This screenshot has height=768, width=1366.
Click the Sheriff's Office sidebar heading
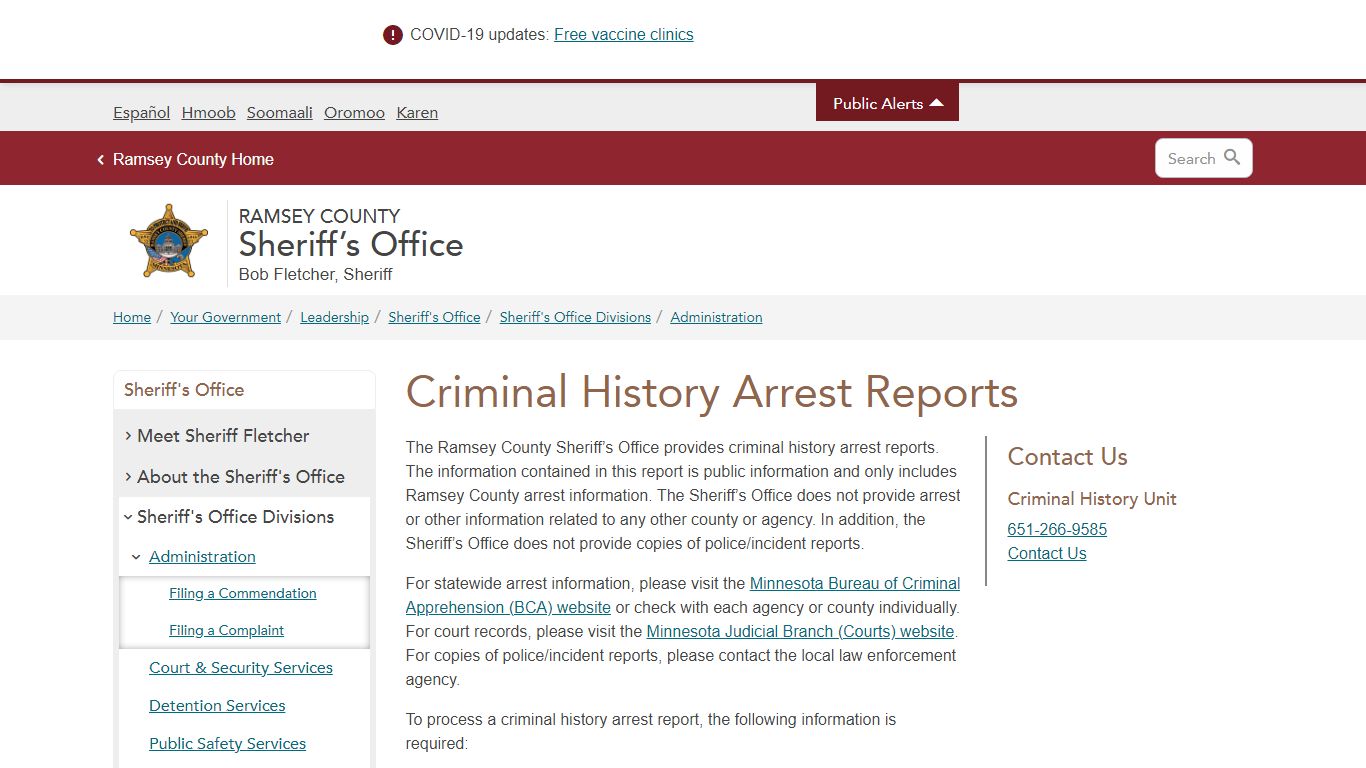[x=184, y=390]
